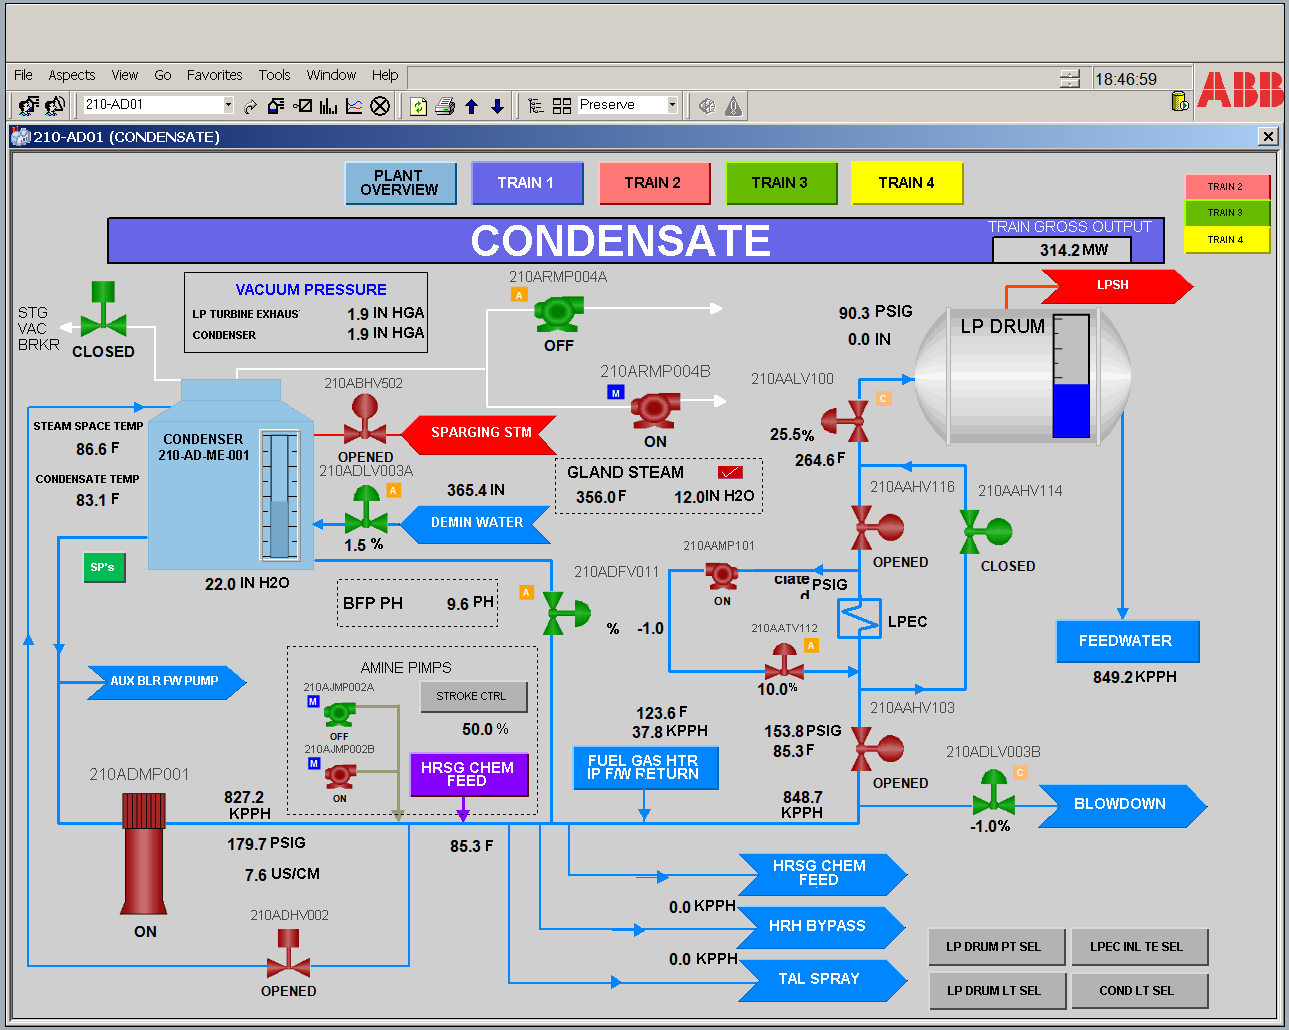Screen dimensions: 1289x1030
Task: Click the LP DRUM blue level bar
Action: tap(1071, 410)
